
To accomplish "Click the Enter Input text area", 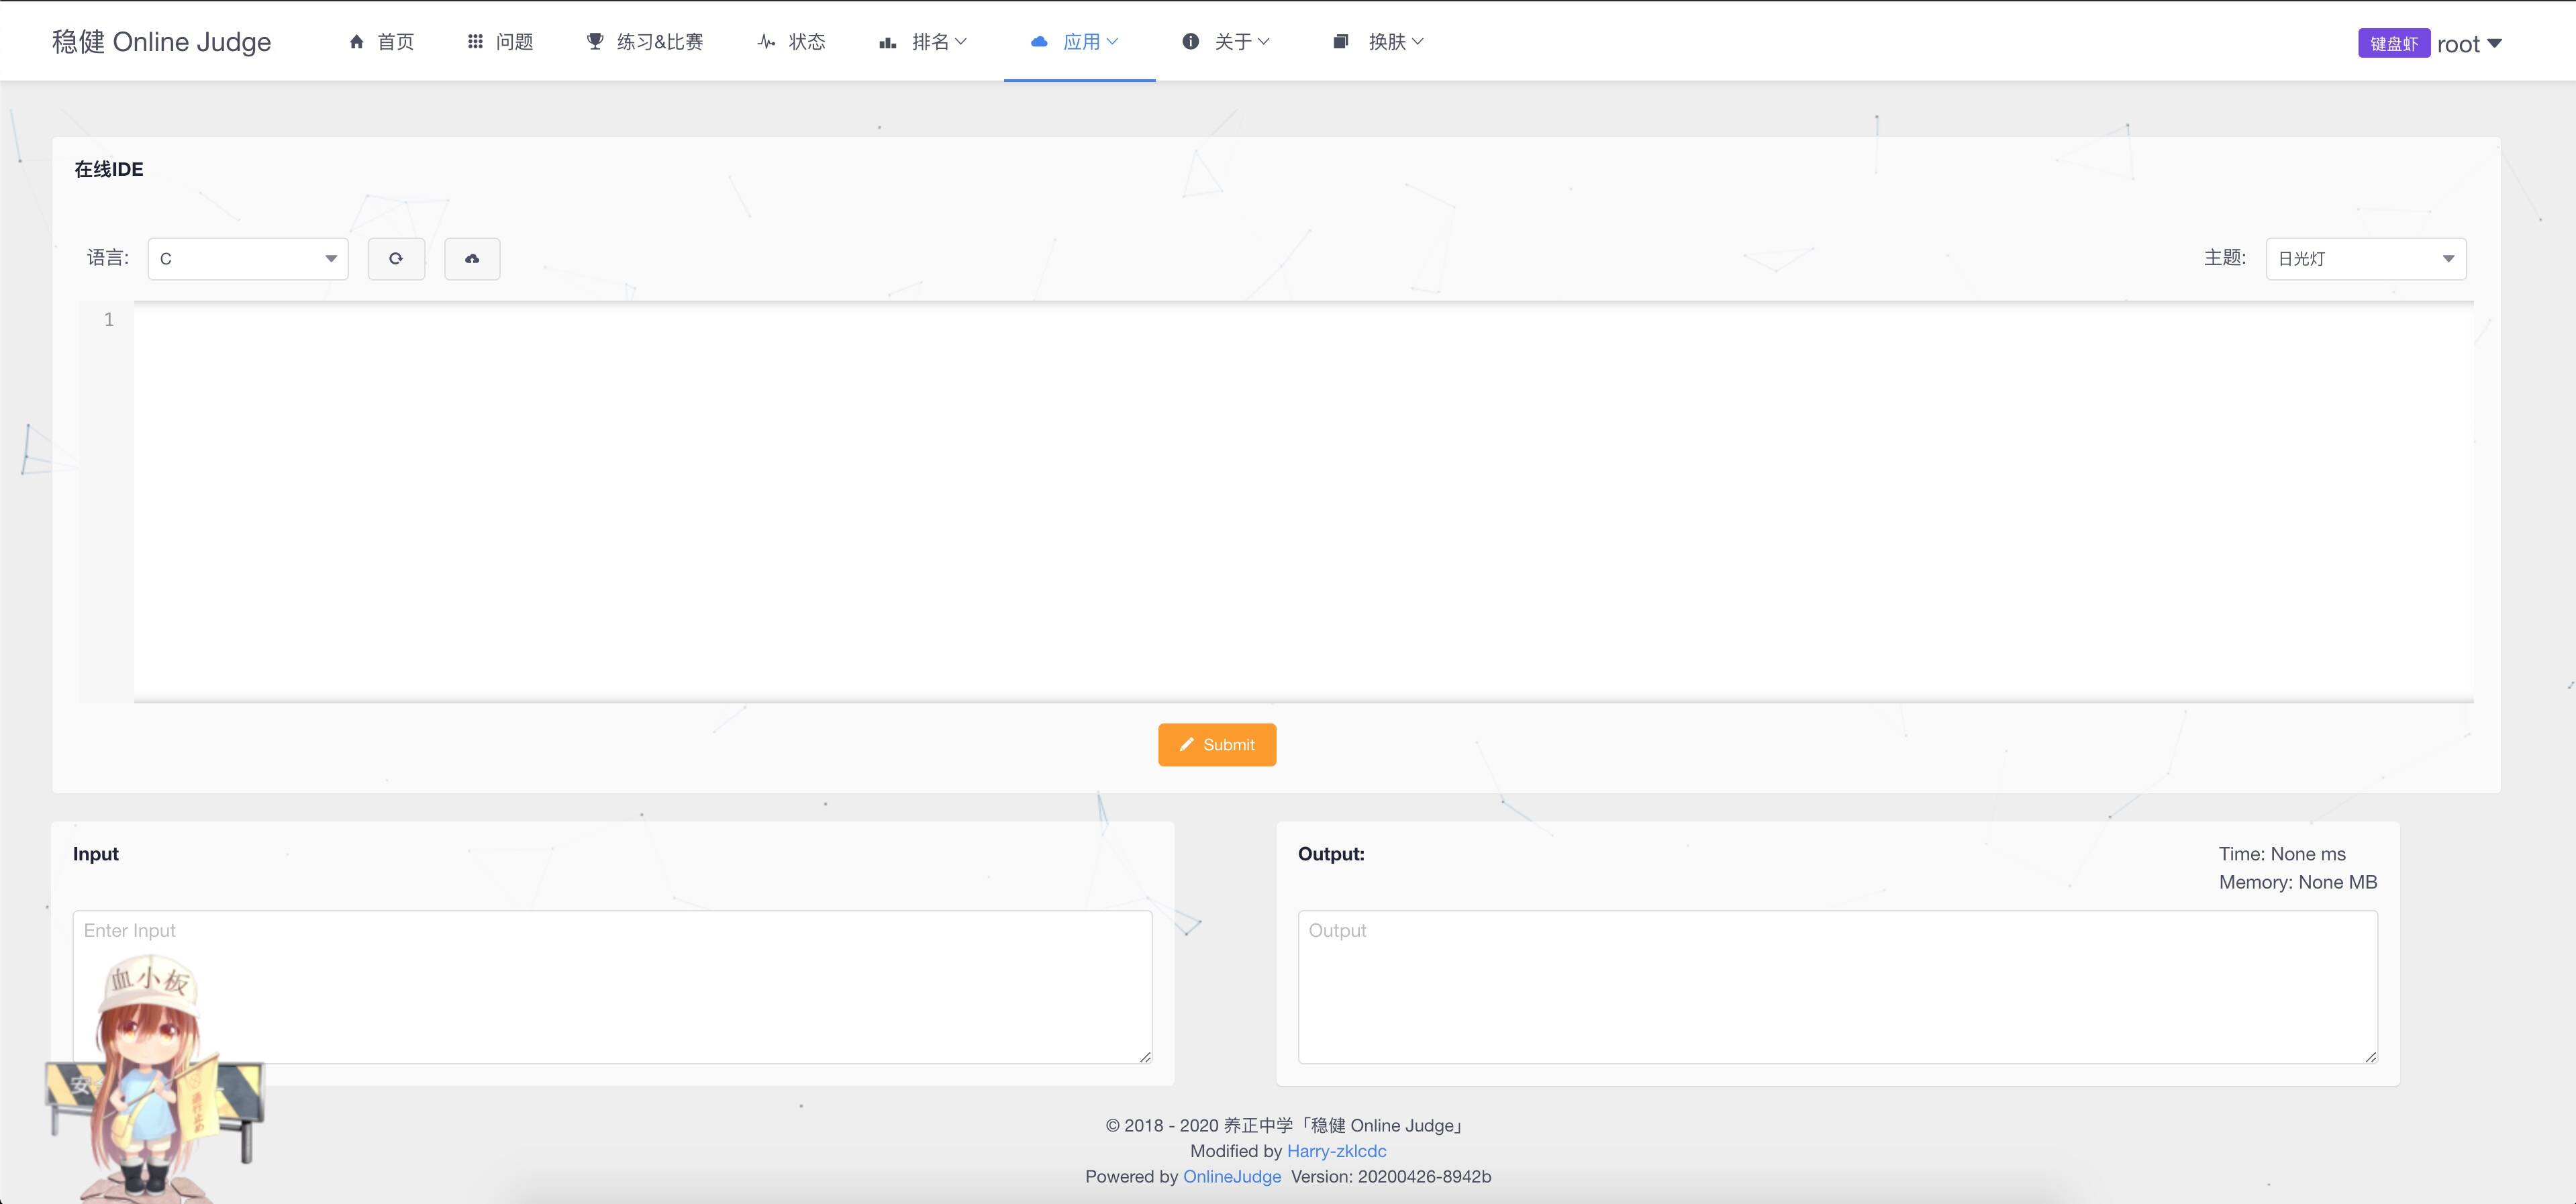I will pyautogui.click(x=612, y=986).
